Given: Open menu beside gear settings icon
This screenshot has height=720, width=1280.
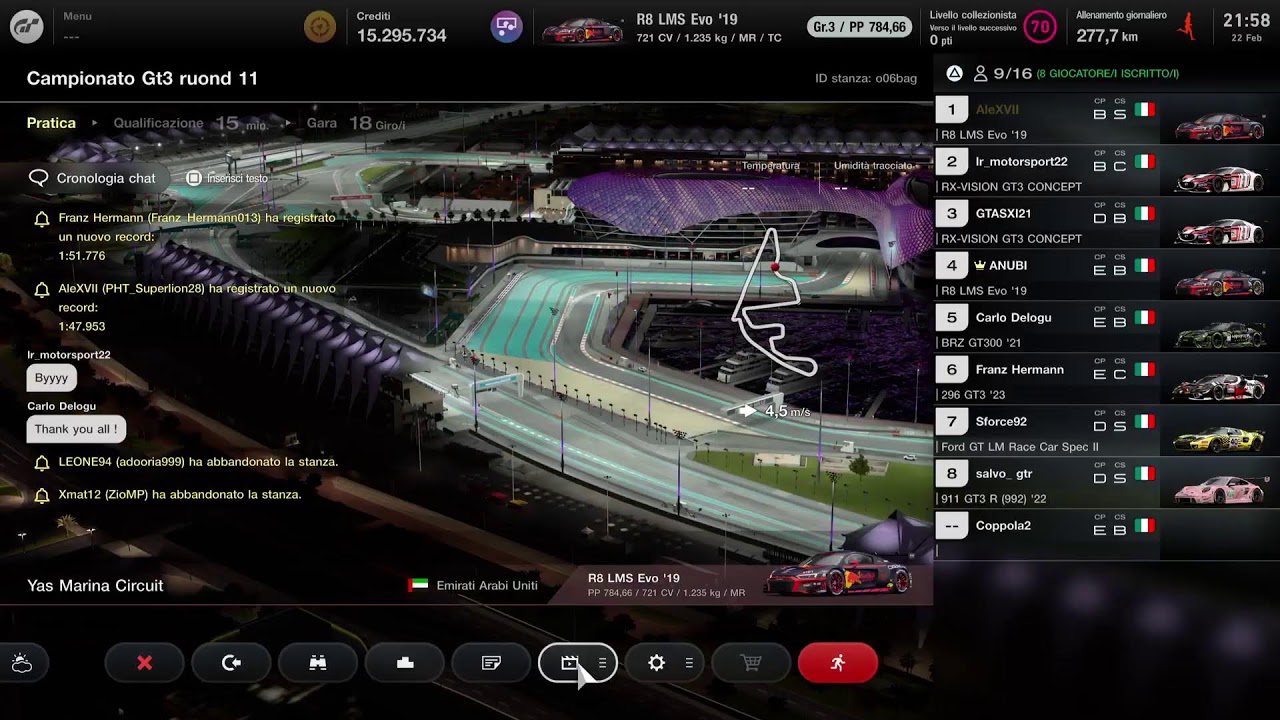Looking at the screenshot, I should [689, 663].
